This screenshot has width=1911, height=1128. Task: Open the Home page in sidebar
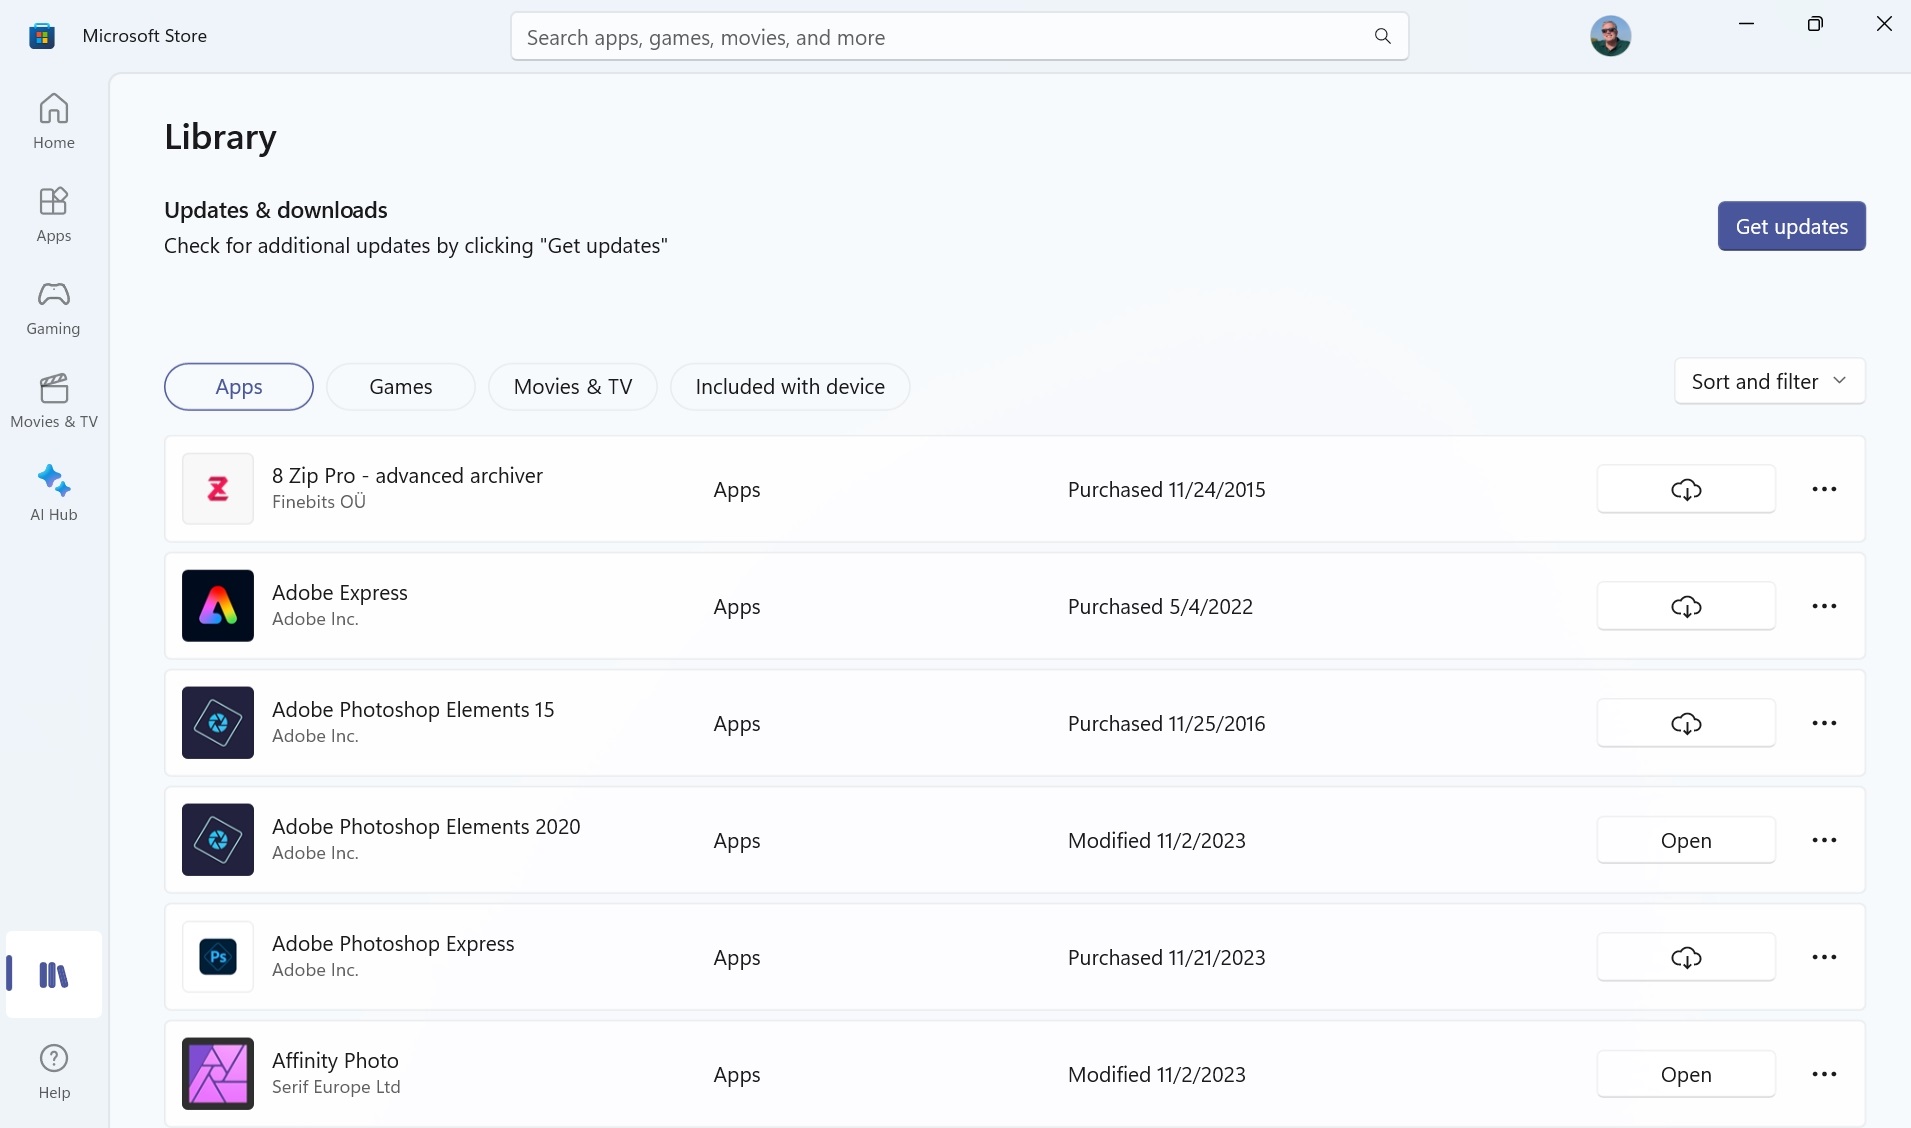click(54, 120)
